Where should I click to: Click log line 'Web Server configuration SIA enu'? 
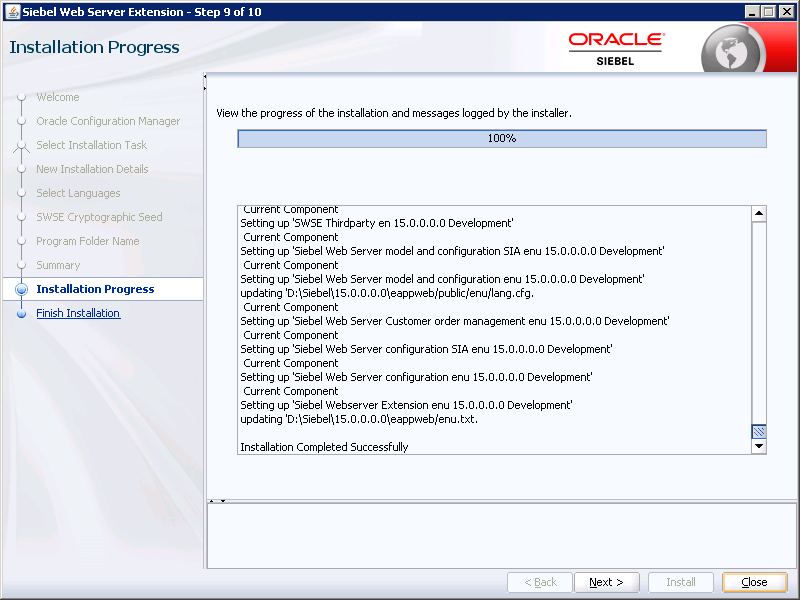[426, 349]
